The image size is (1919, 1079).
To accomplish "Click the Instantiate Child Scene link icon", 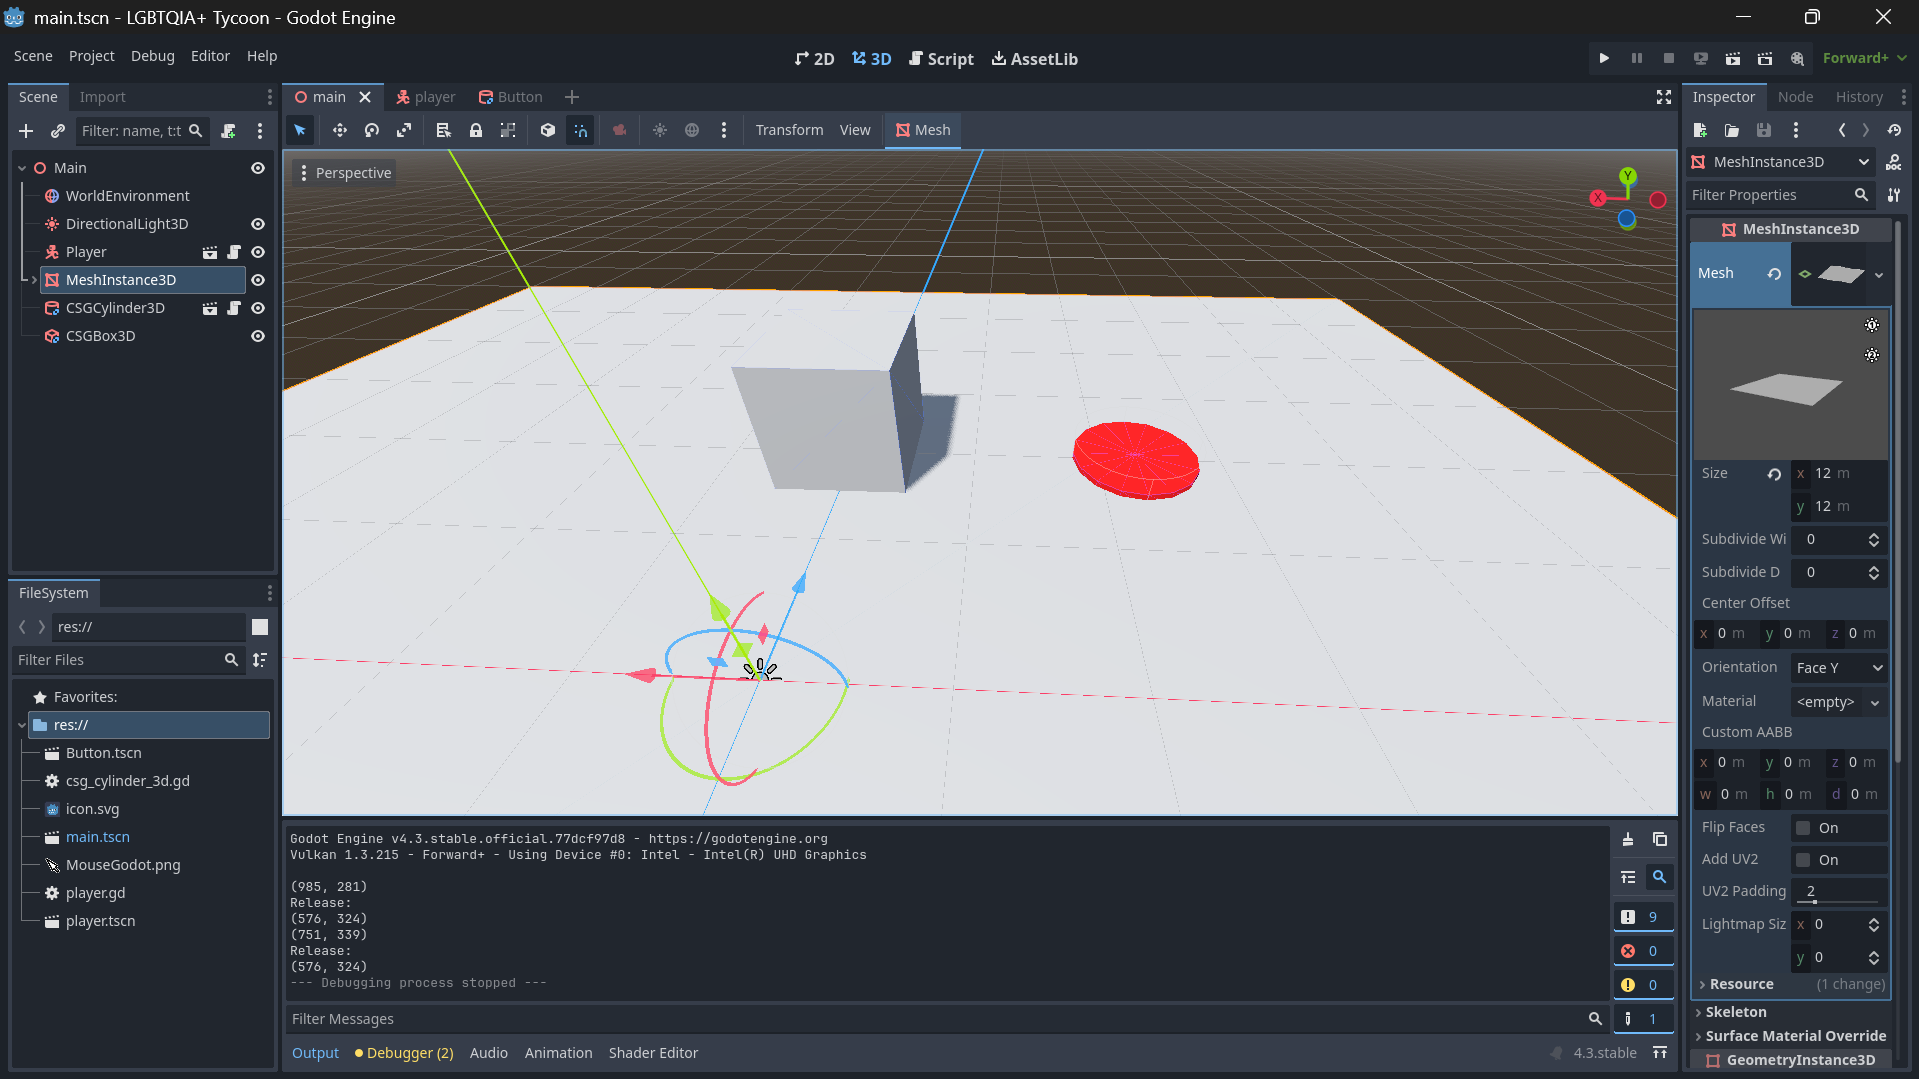I will point(58,131).
